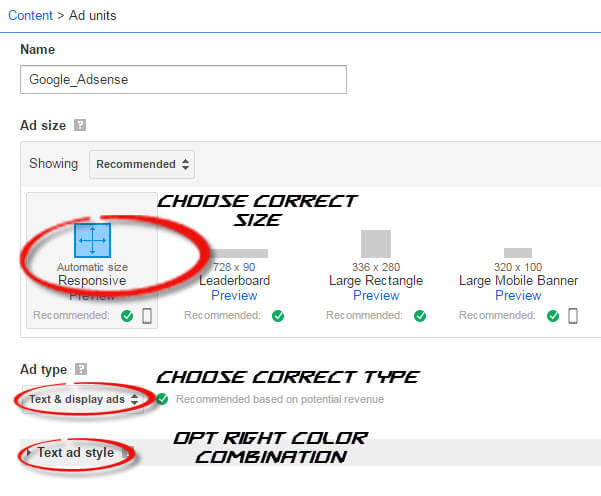
Task: Click the mobile phone icon under Large Mobile Banner
Action: 573,316
